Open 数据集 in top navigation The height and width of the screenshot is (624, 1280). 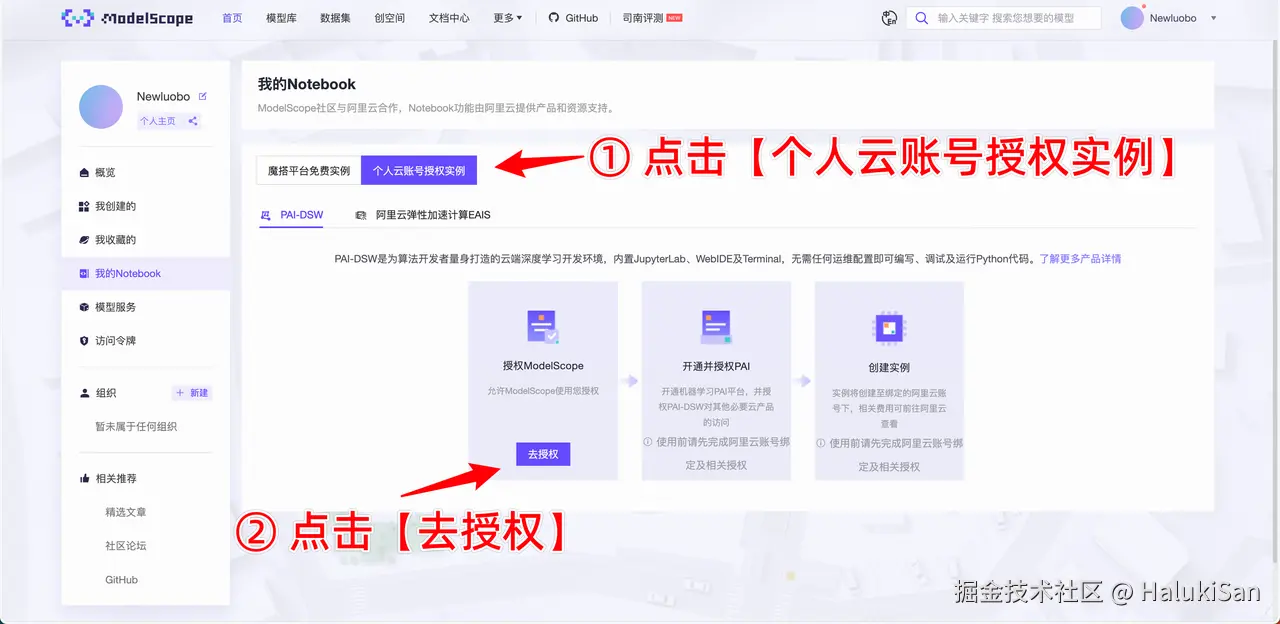335,18
